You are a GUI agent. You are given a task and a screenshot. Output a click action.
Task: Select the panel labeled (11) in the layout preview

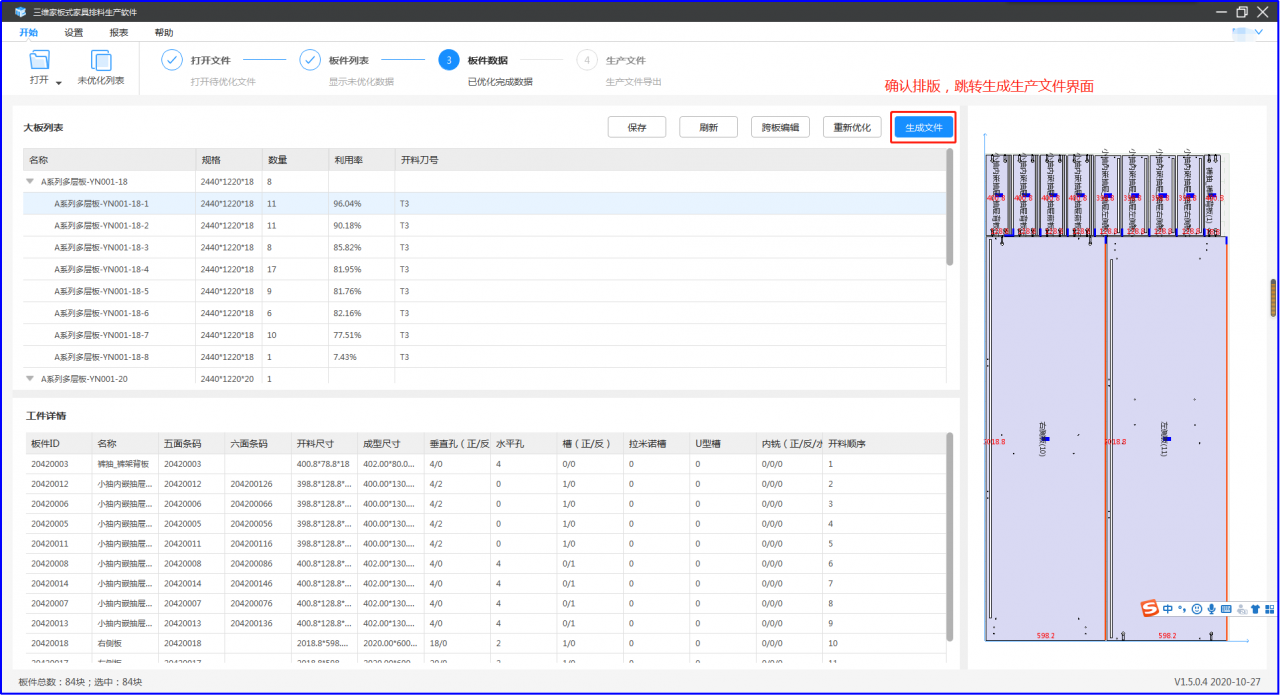[x=1166, y=439]
